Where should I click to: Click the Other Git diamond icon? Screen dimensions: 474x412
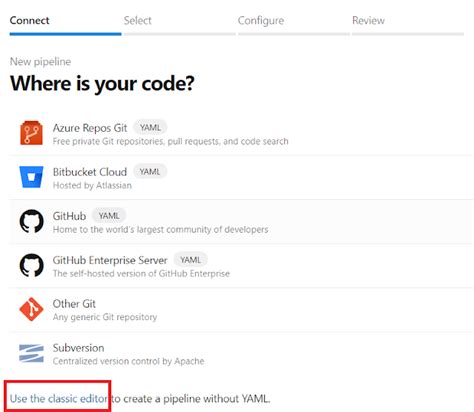(x=31, y=309)
